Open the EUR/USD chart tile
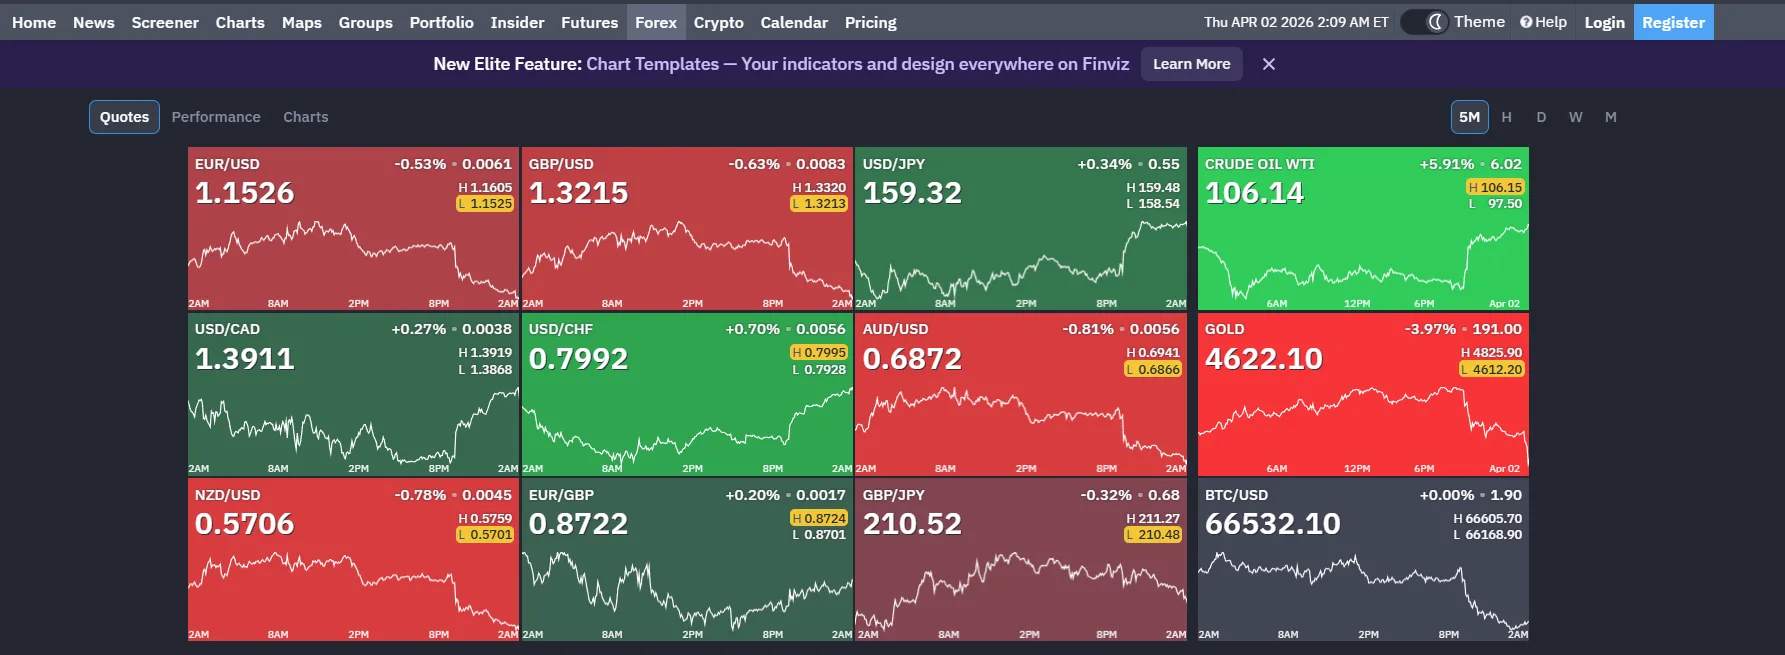This screenshot has width=1785, height=655. click(352, 230)
